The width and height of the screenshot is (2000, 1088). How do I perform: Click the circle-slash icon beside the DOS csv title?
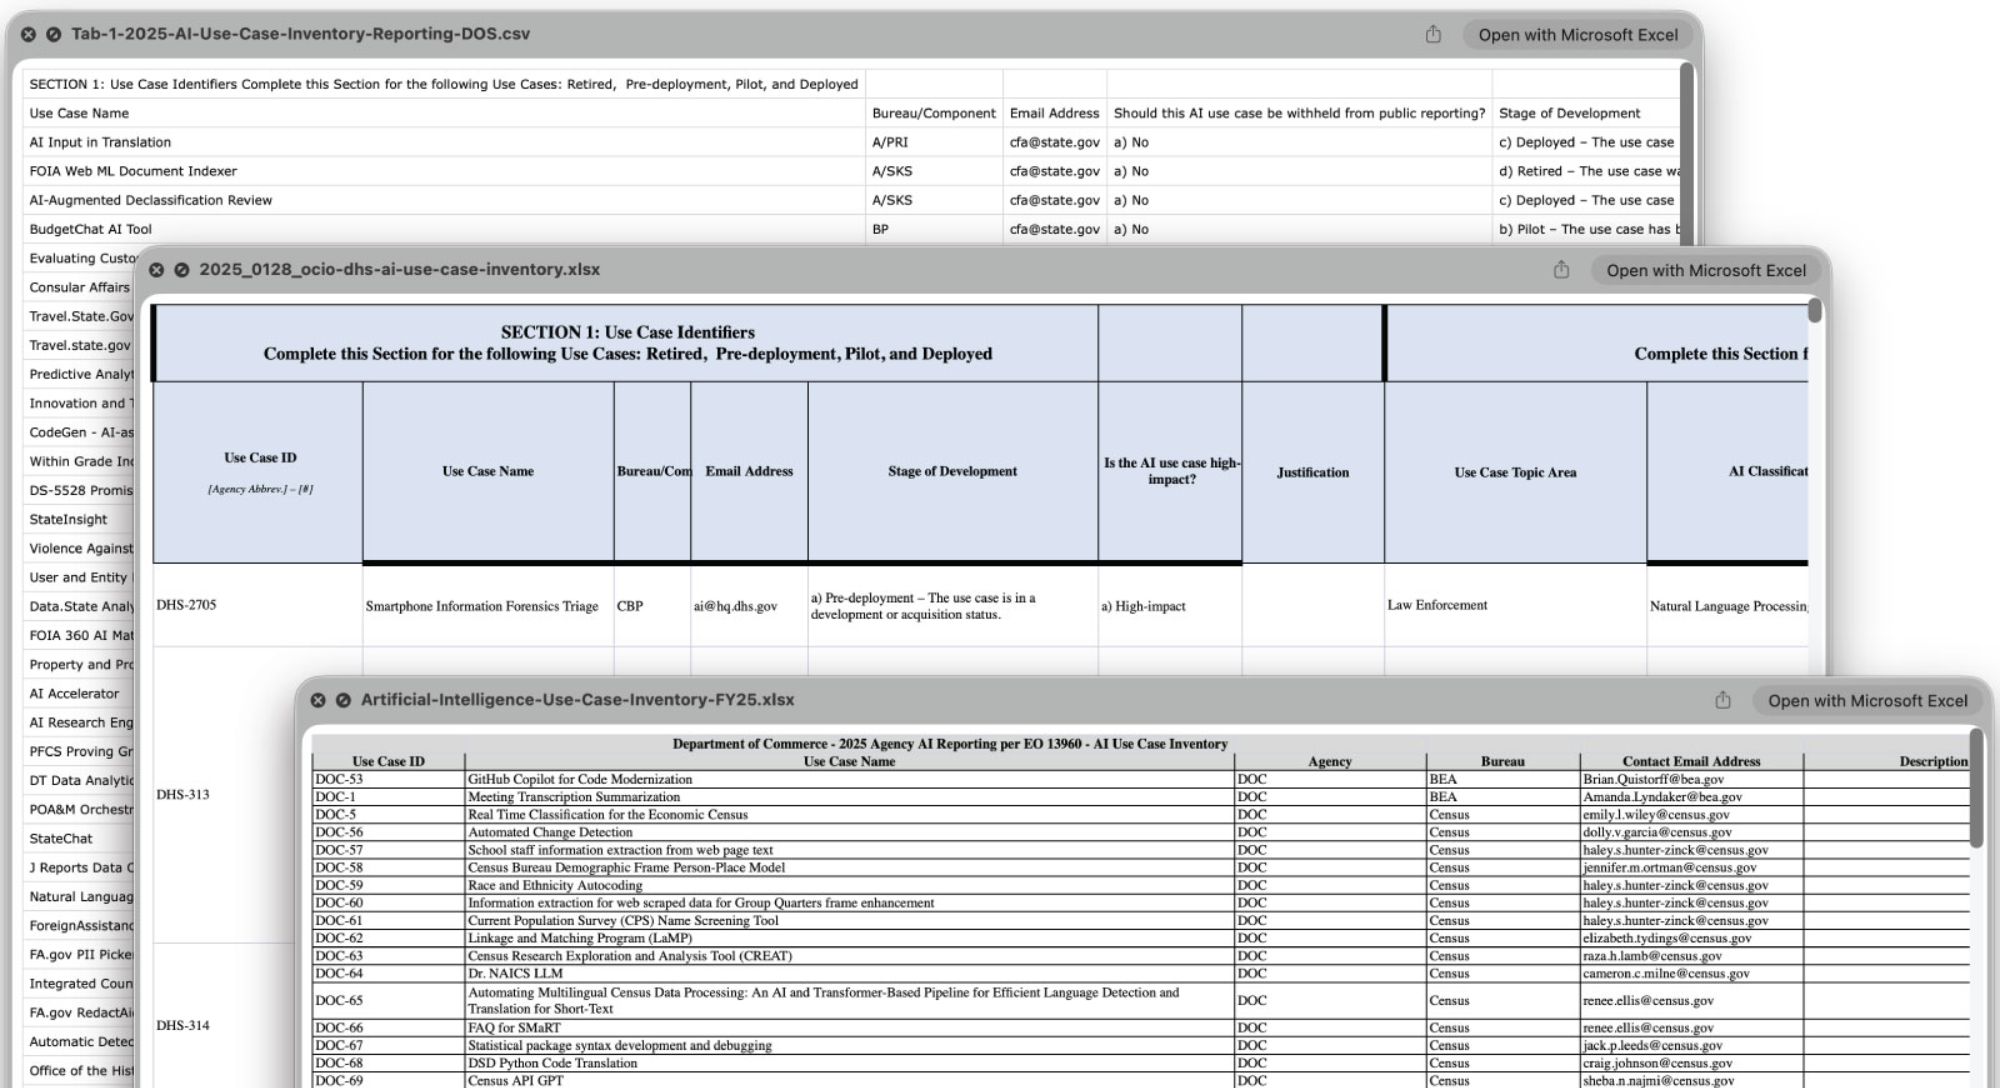(x=54, y=34)
